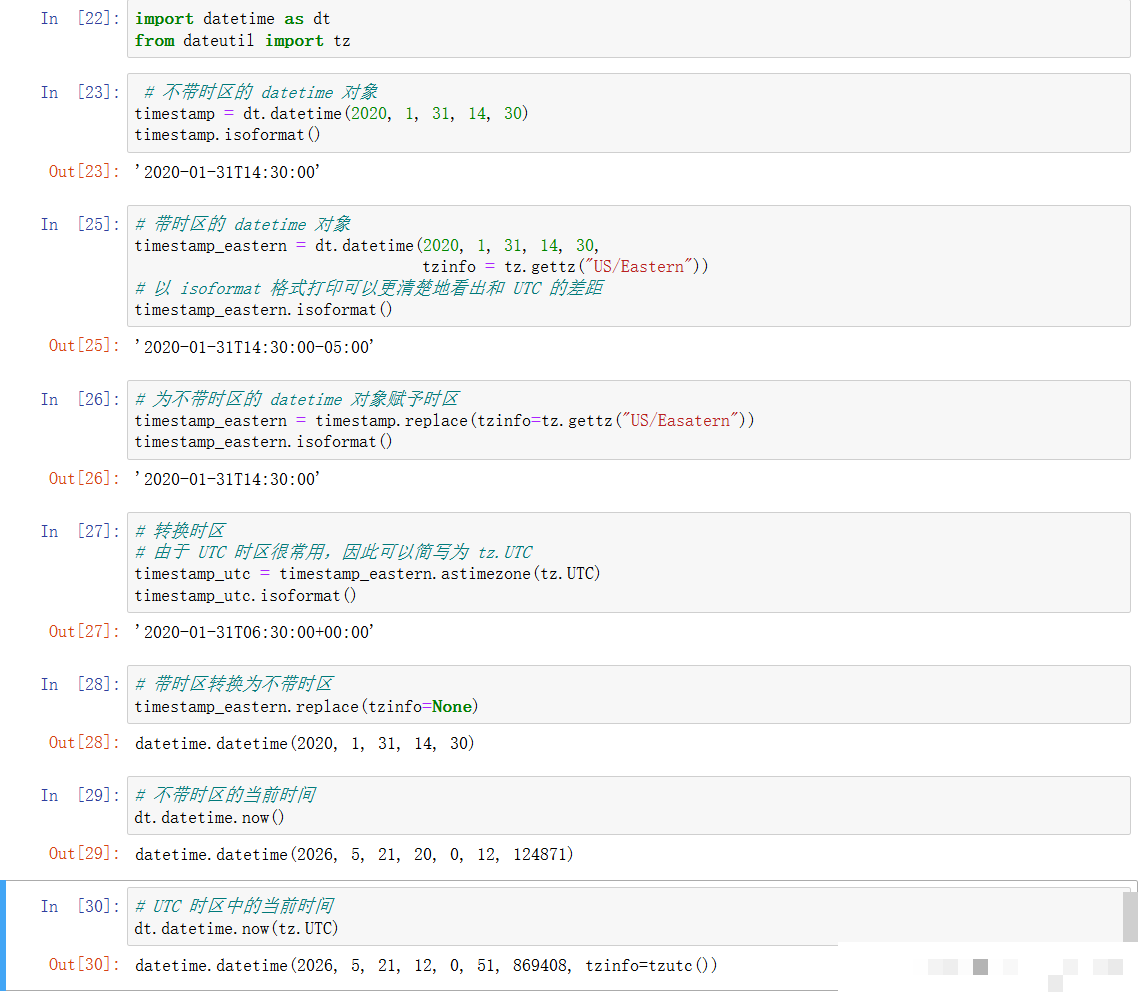Viewport: 1138px width, 992px height.
Task: Click the In [30] prompt label
Action: click(x=80, y=907)
